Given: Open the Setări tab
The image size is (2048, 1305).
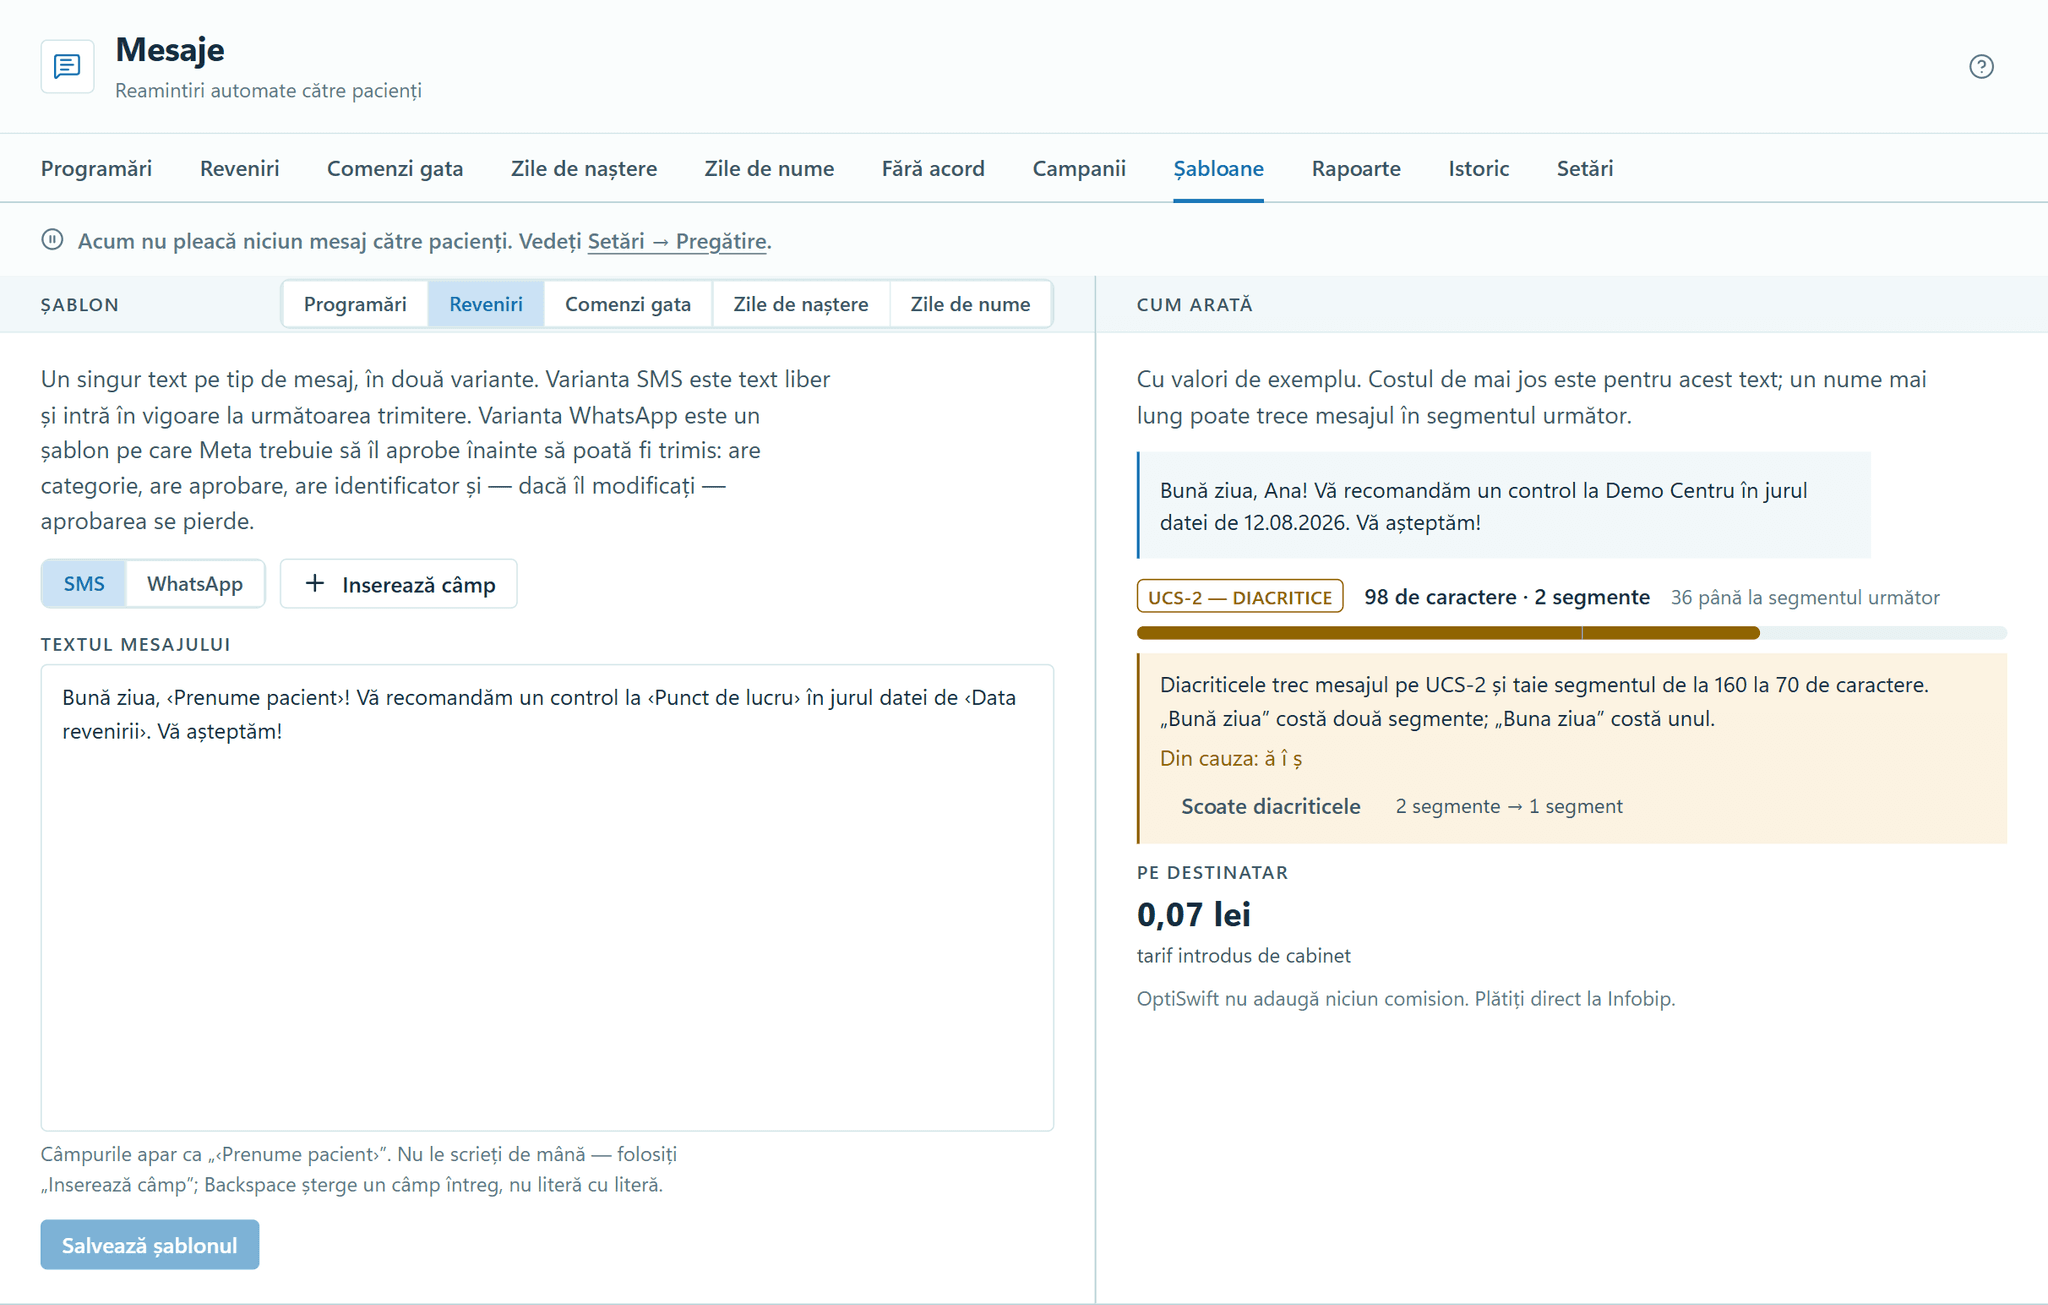Looking at the screenshot, I should tap(1584, 168).
